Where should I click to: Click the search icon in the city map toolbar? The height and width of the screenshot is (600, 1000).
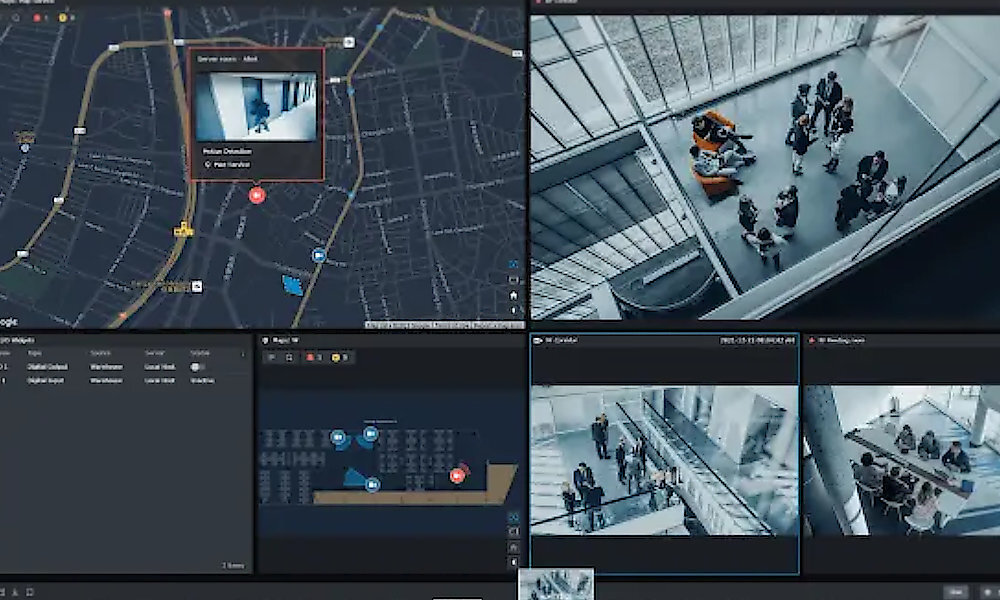(x=14, y=18)
